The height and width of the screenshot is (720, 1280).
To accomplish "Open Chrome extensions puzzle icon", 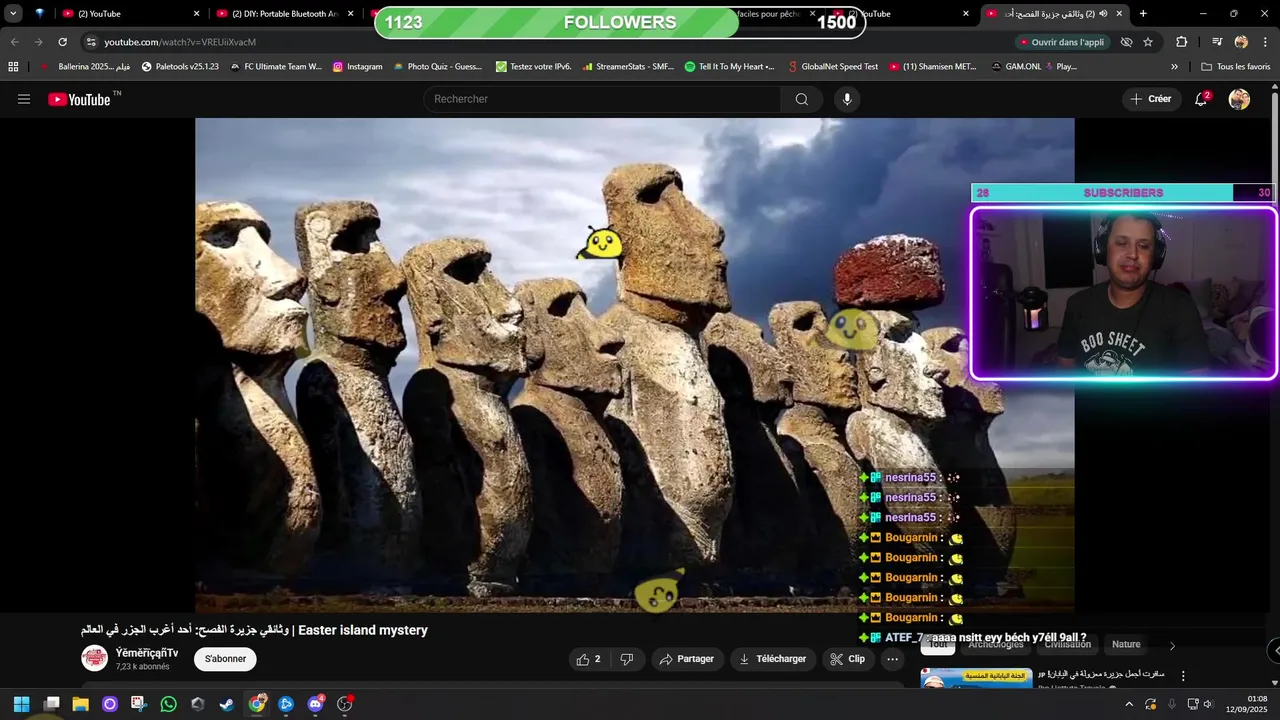I will (x=1181, y=42).
